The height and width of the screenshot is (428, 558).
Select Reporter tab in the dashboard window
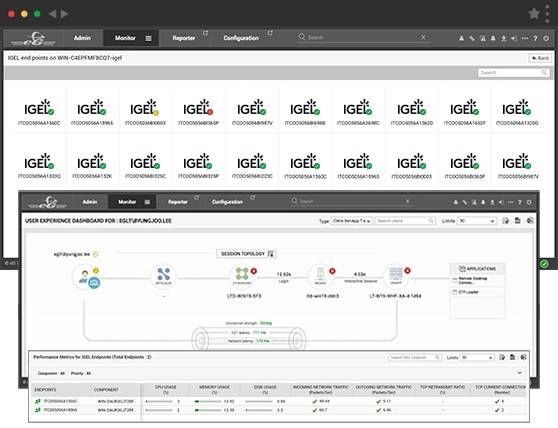(x=178, y=202)
